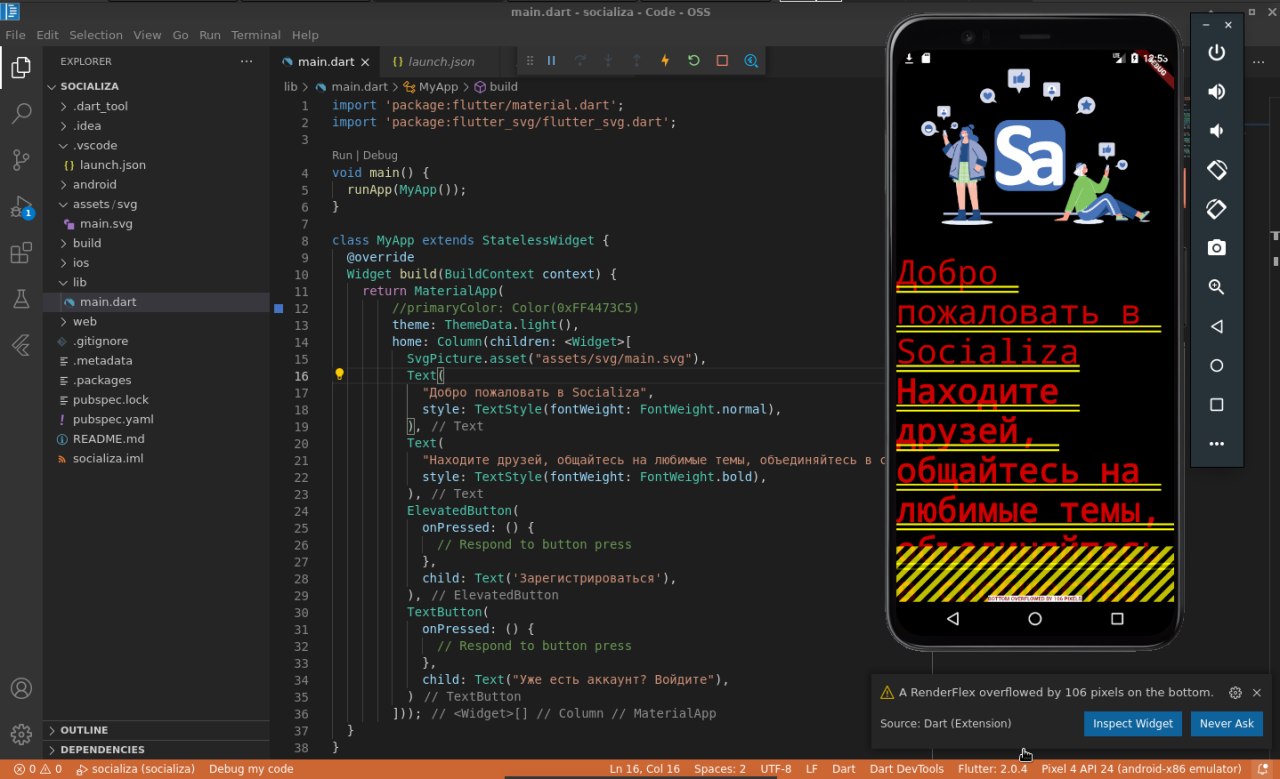The width and height of the screenshot is (1280, 779).
Task: Open the widget inspector from debug toolbar
Action: tap(751, 61)
